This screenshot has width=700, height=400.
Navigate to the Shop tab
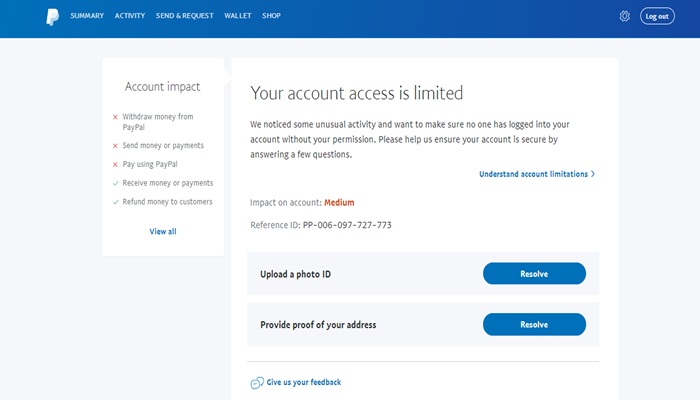271,16
